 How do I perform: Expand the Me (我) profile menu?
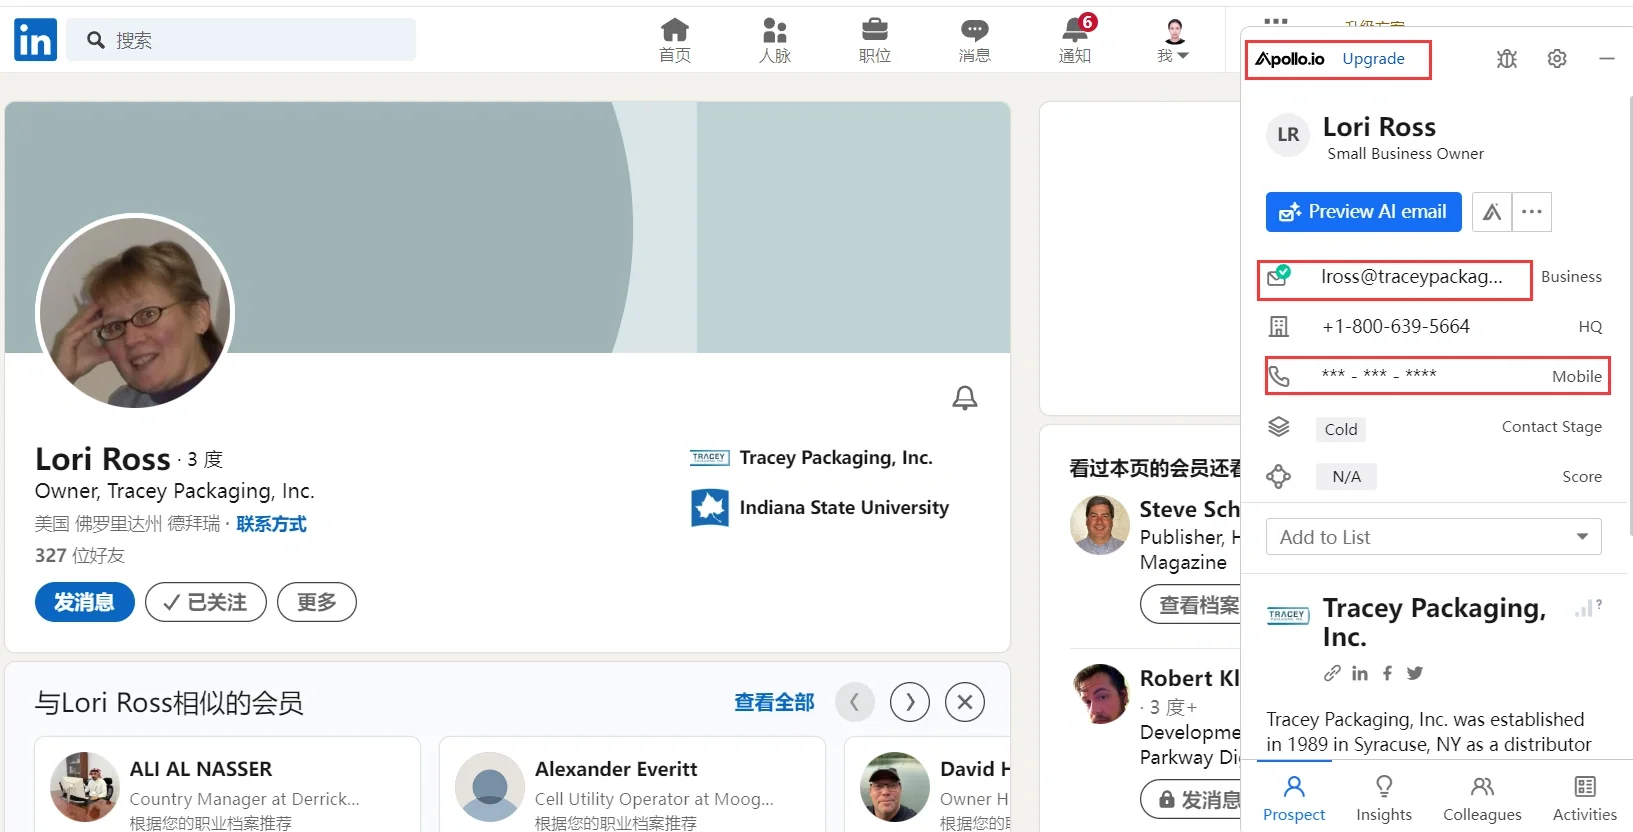(1174, 40)
